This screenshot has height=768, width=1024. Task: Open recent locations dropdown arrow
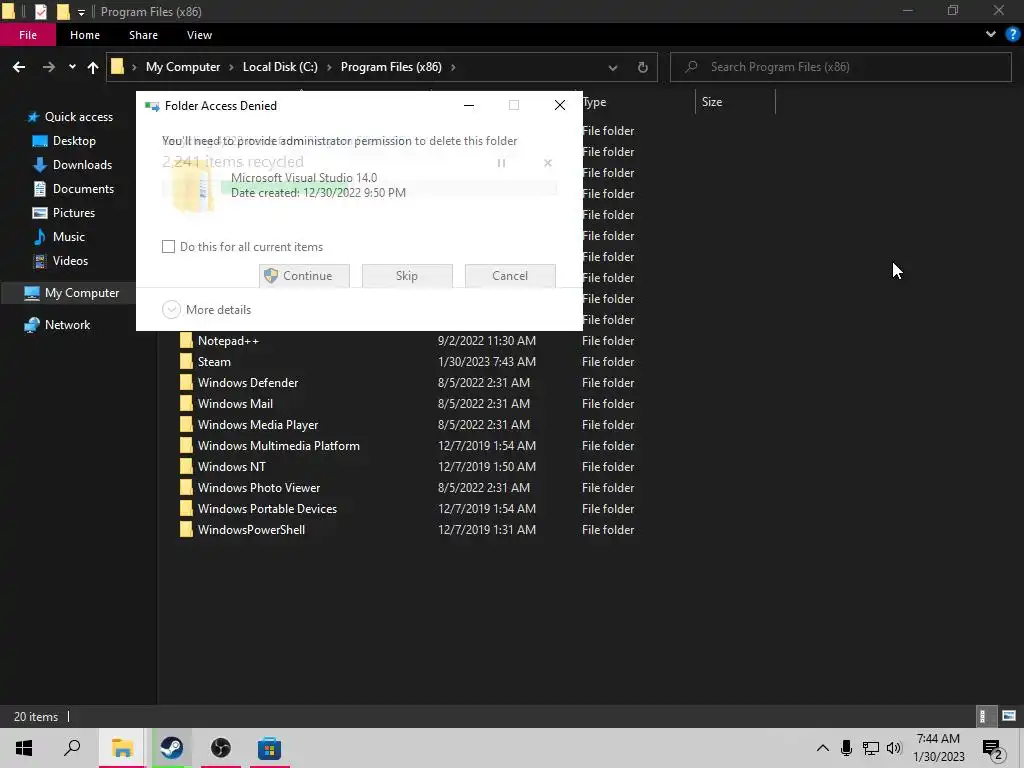tap(72, 67)
